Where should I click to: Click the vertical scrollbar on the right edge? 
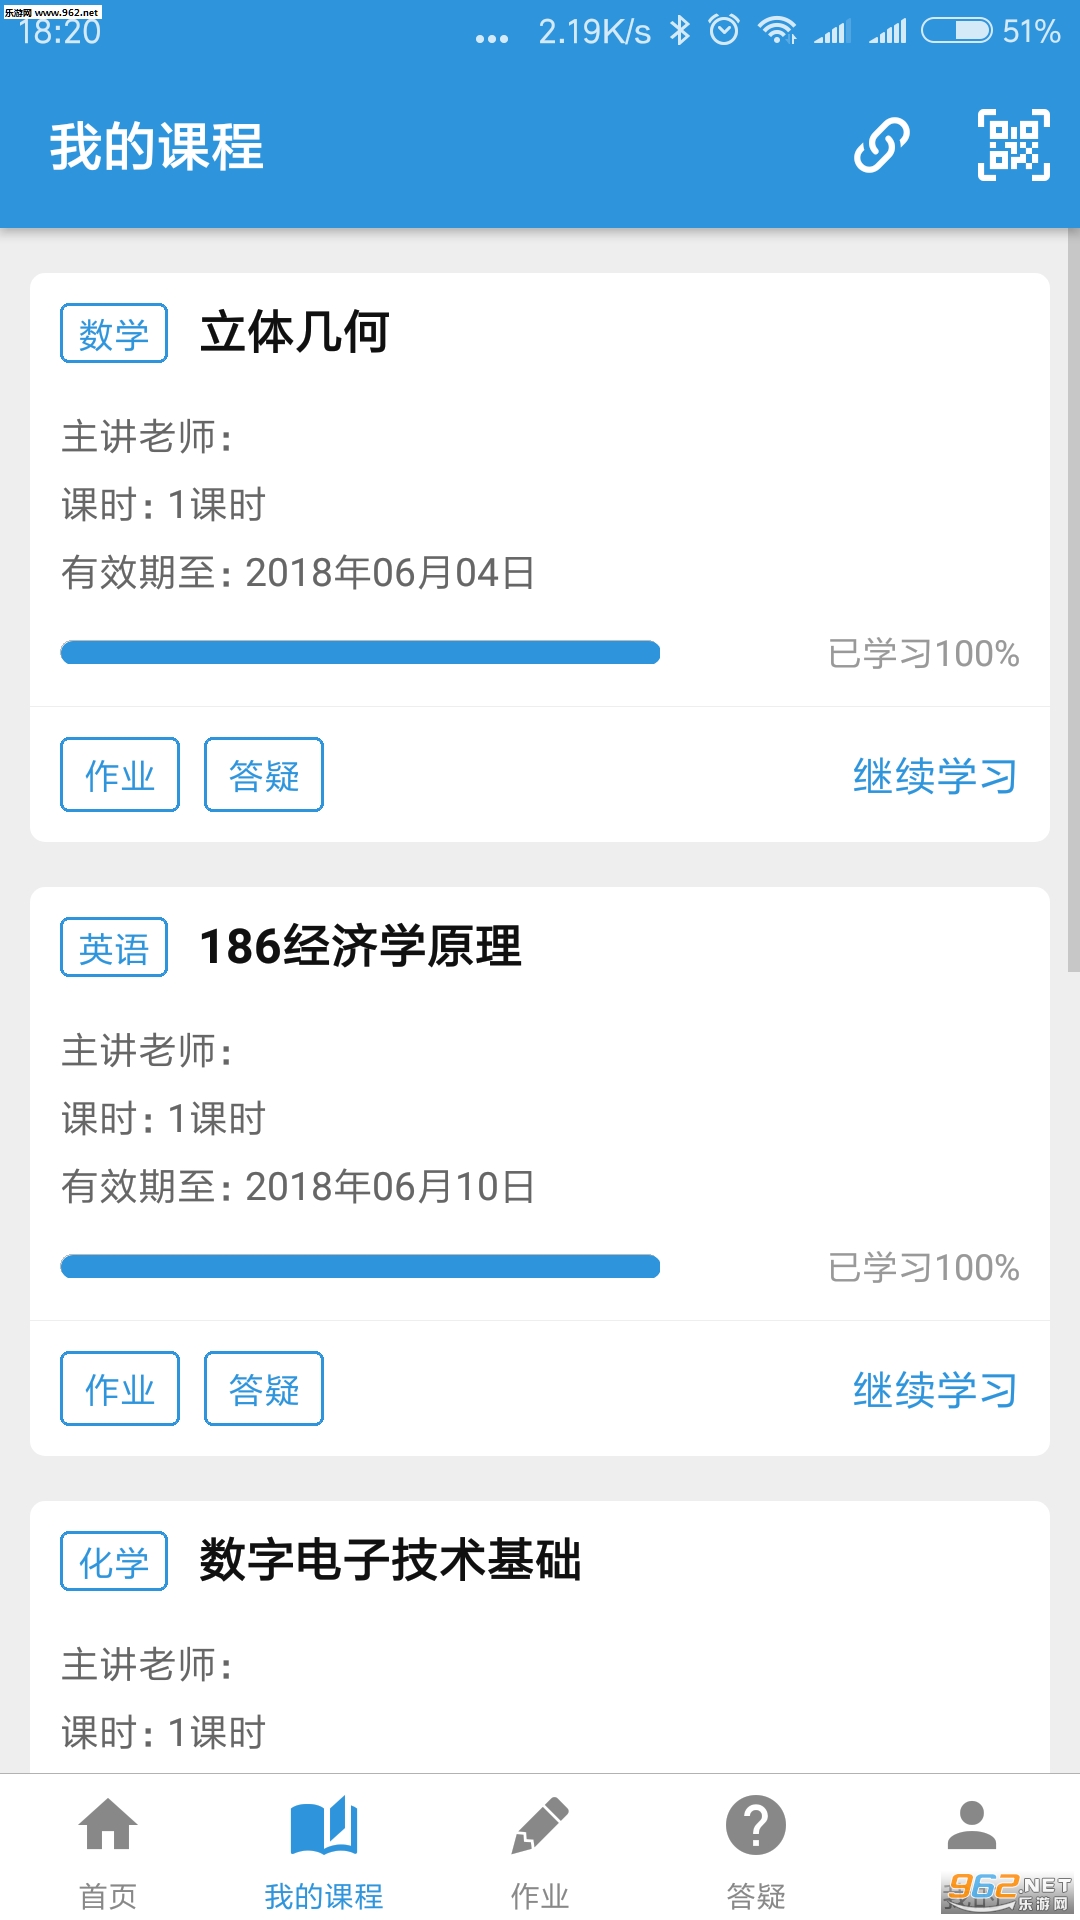click(x=1073, y=600)
